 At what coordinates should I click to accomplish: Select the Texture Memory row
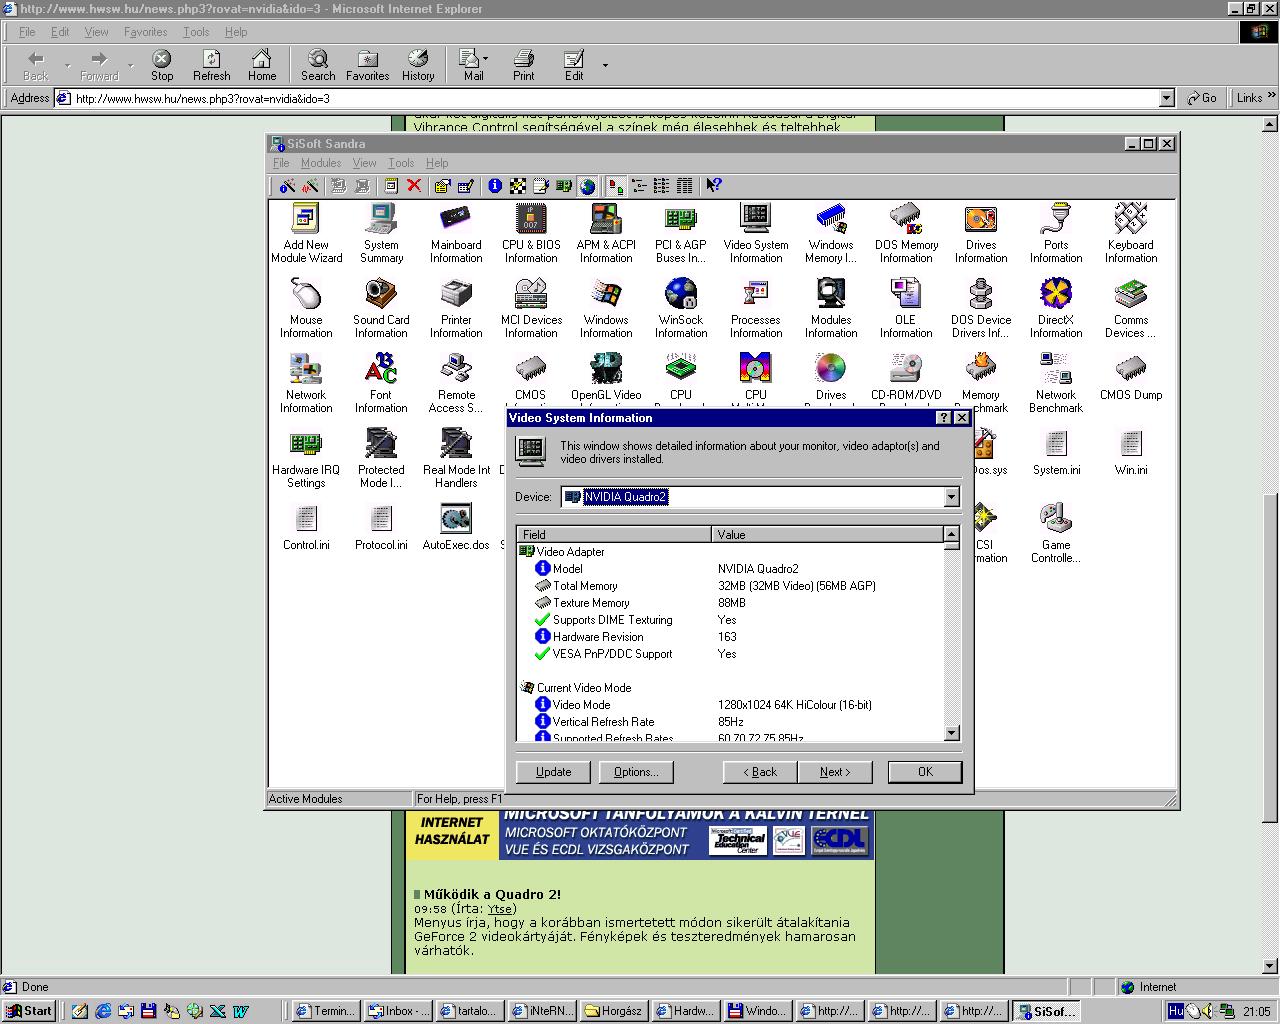[x=730, y=603]
